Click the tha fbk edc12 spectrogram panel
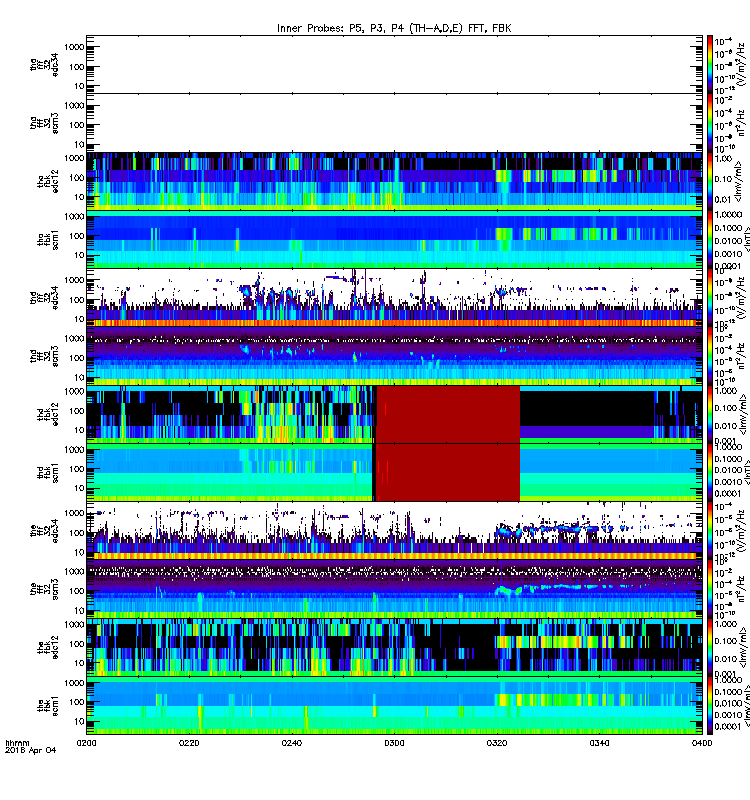 coord(394,182)
